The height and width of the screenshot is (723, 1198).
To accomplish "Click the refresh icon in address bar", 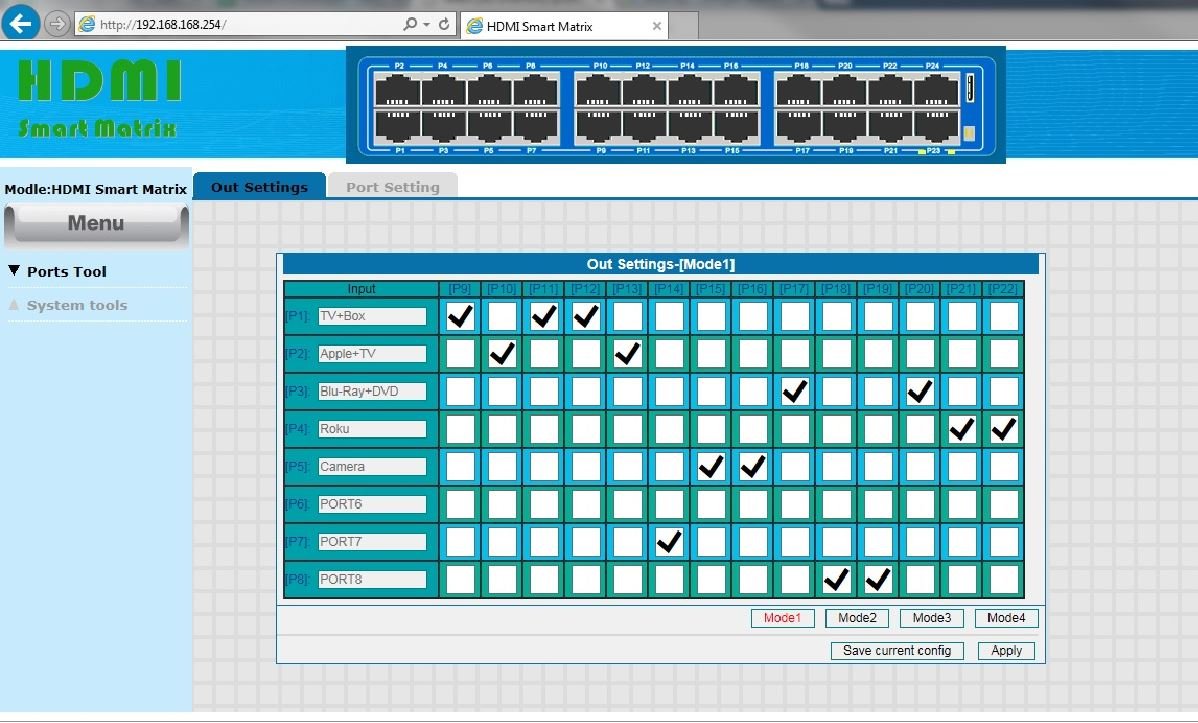I will 444,24.
